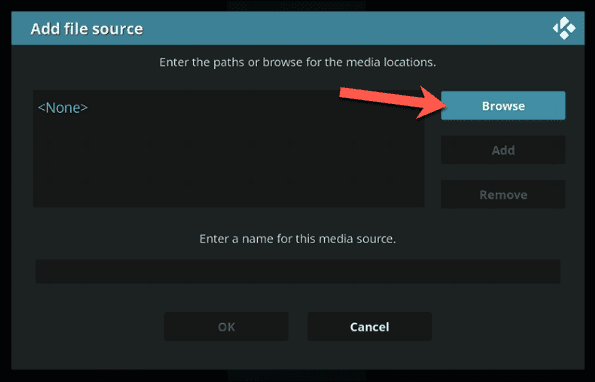This screenshot has height=382, width=595.
Task: Choose Browse to locate media folders
Action: point(503,106)
